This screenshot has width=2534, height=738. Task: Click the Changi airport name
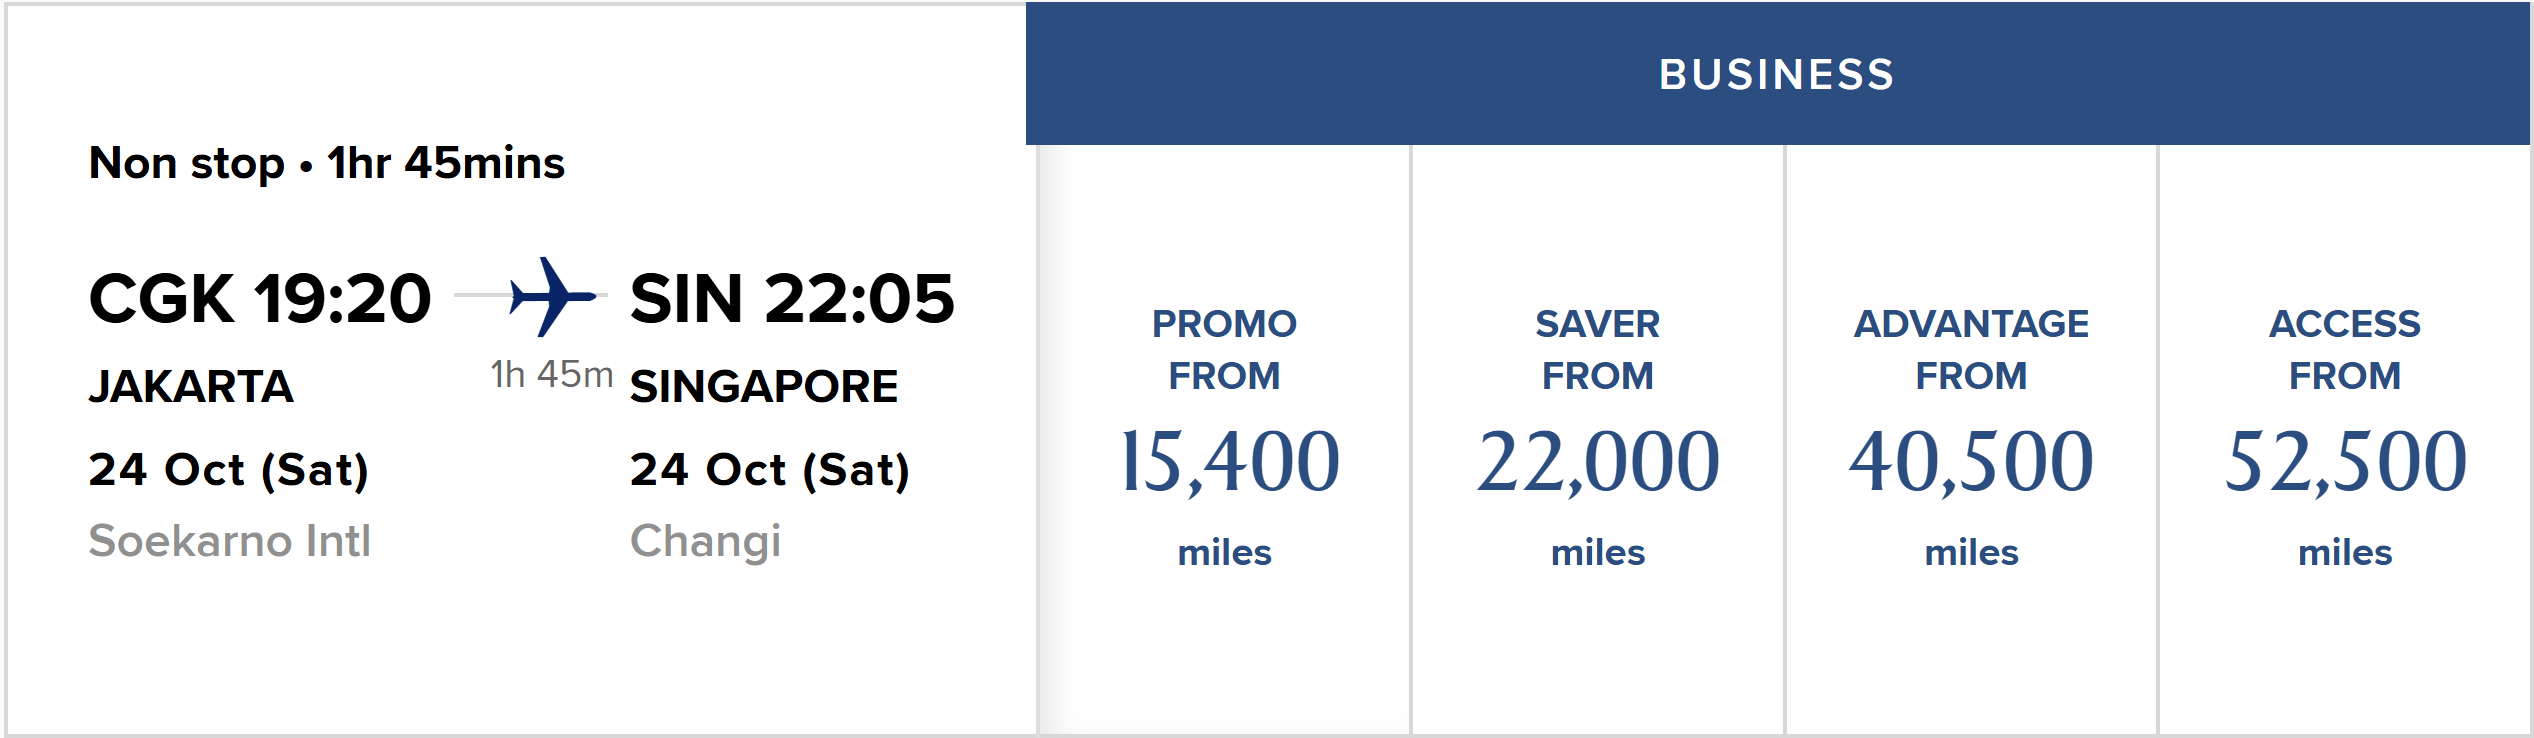(705, 541)
